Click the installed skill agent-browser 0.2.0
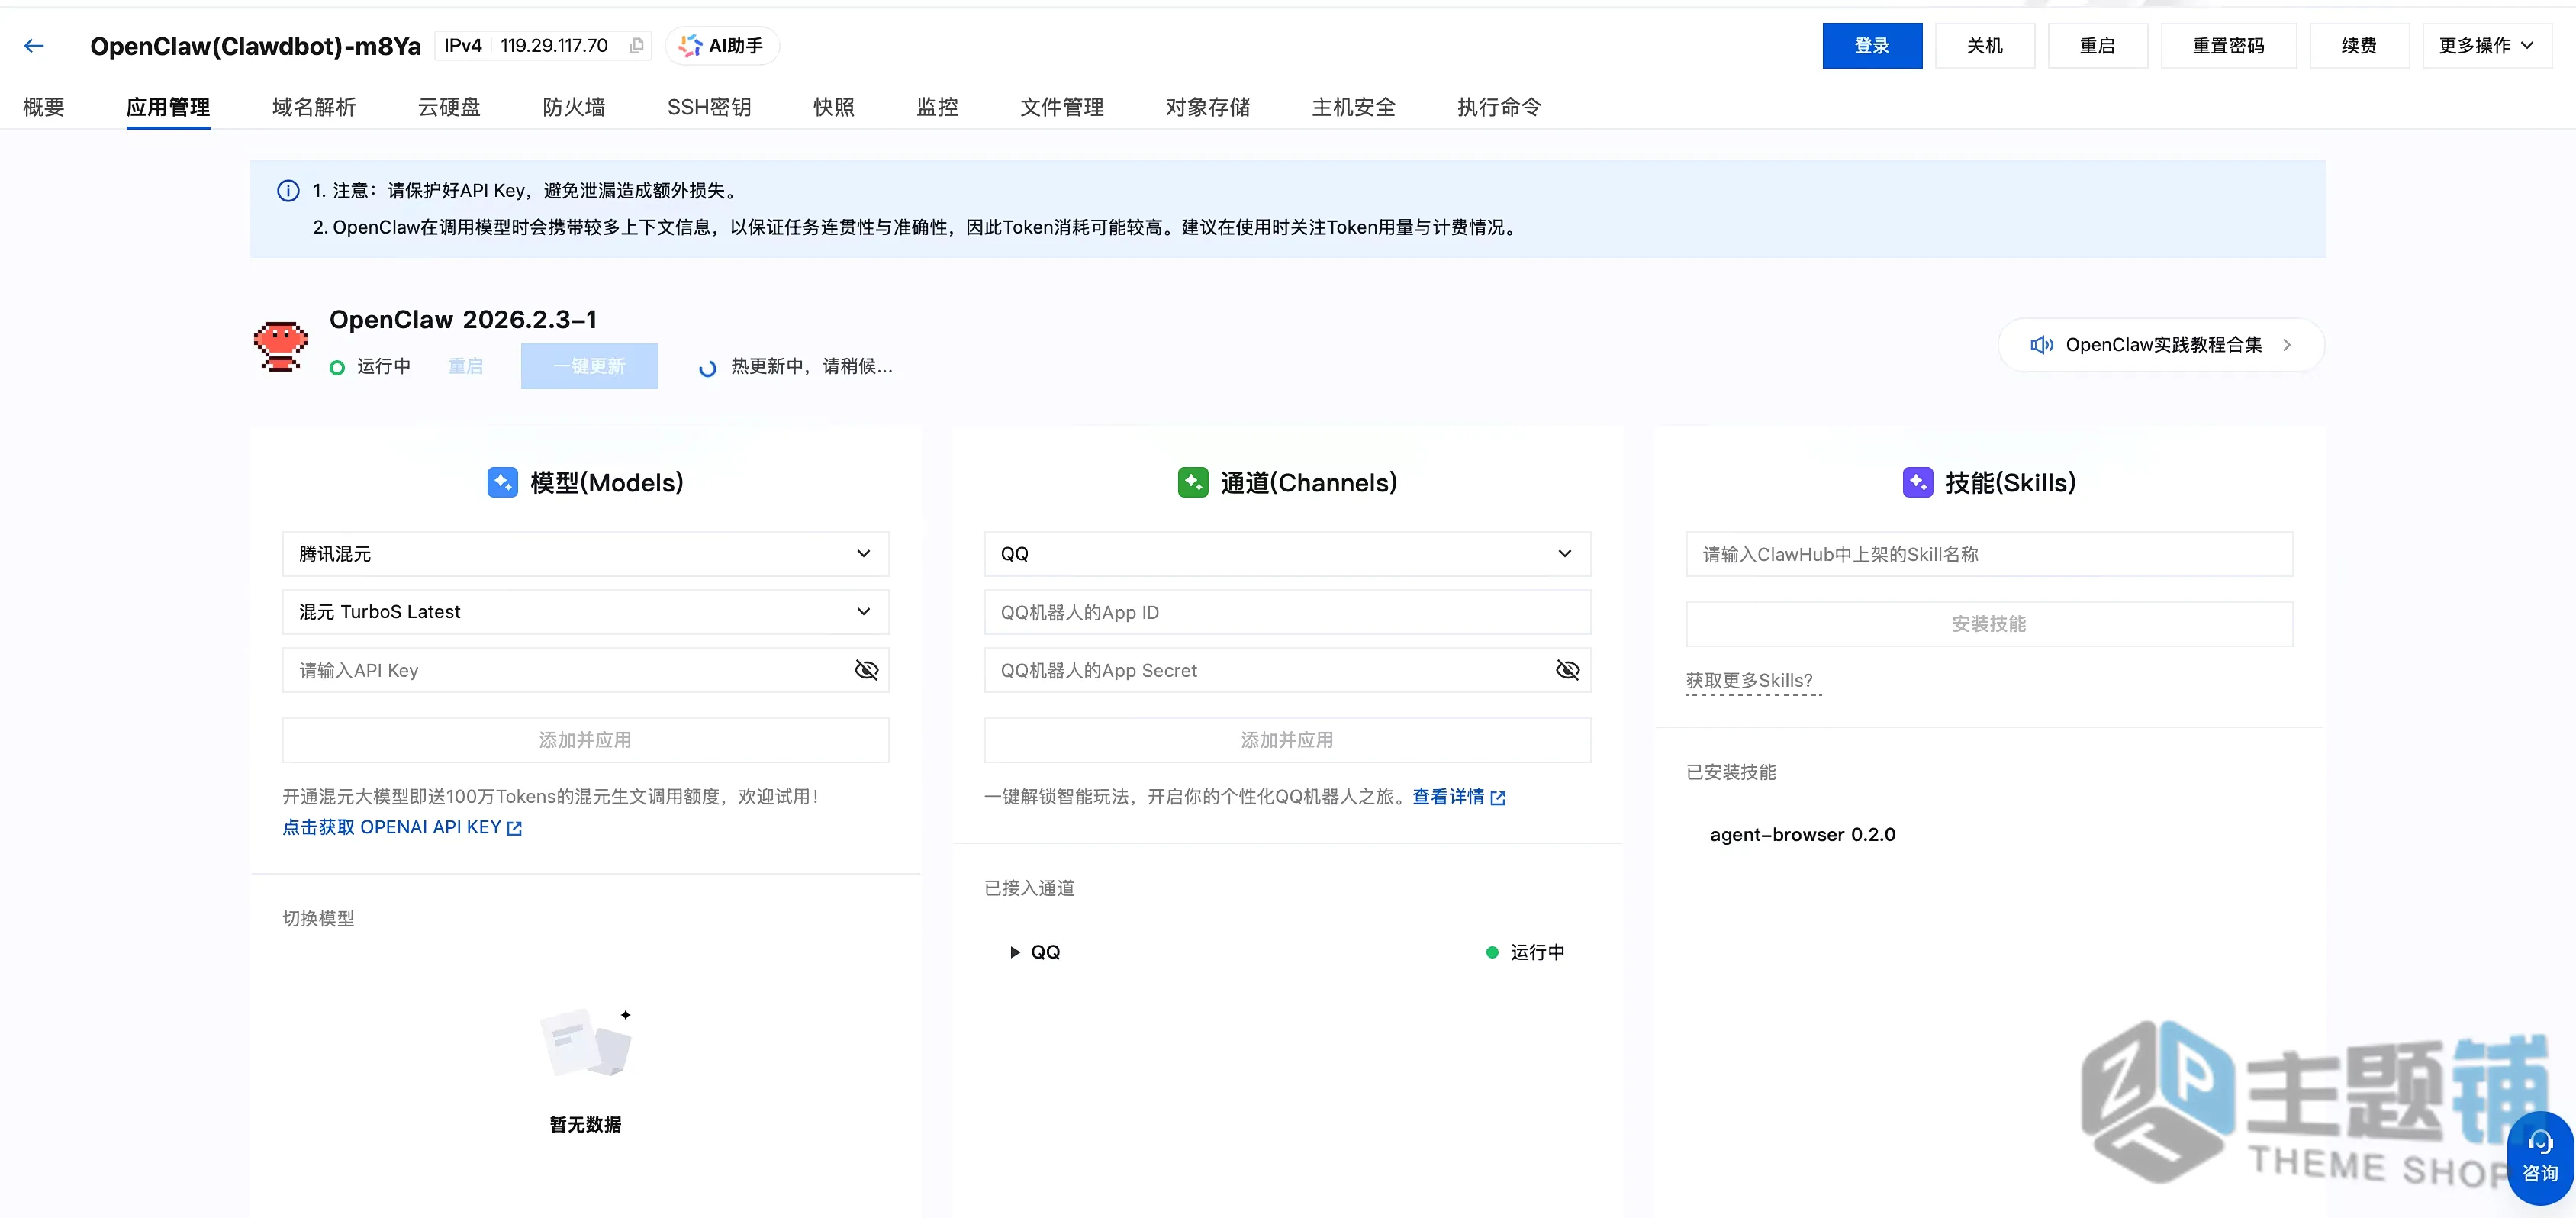2576x1218 pixels. tap(1802, 835)
